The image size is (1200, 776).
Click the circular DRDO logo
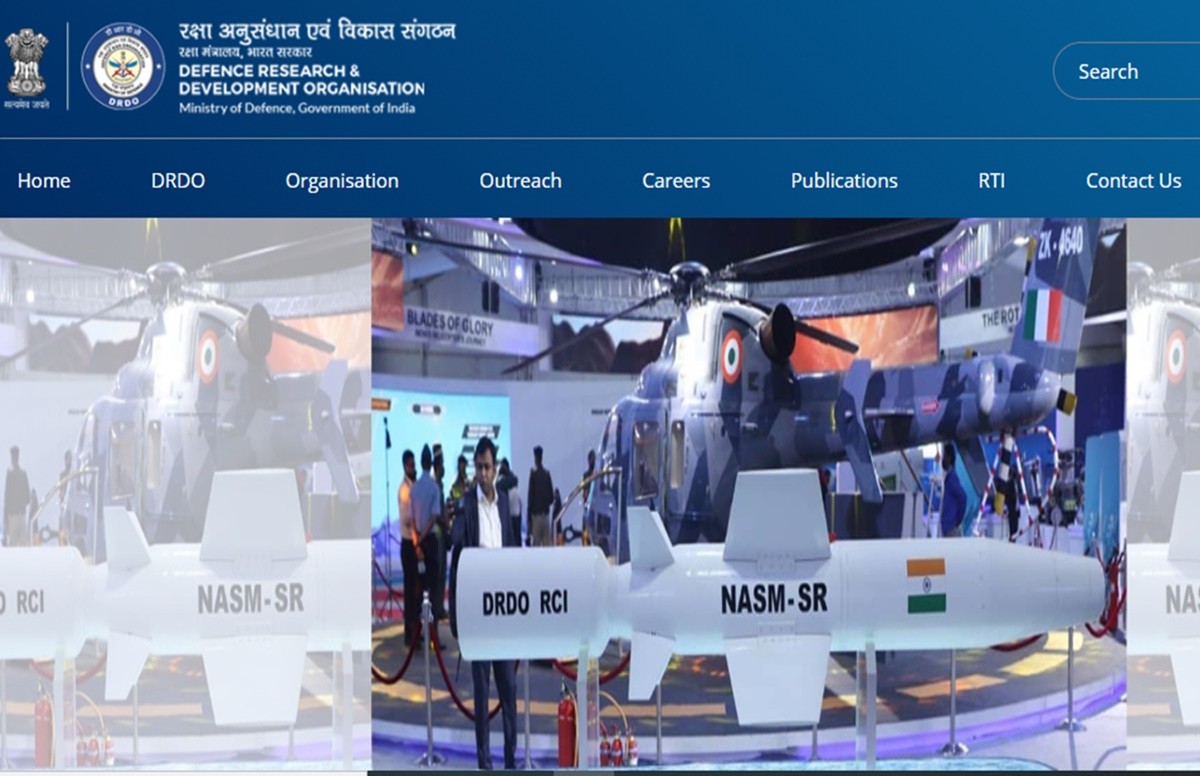click(123, 66)
